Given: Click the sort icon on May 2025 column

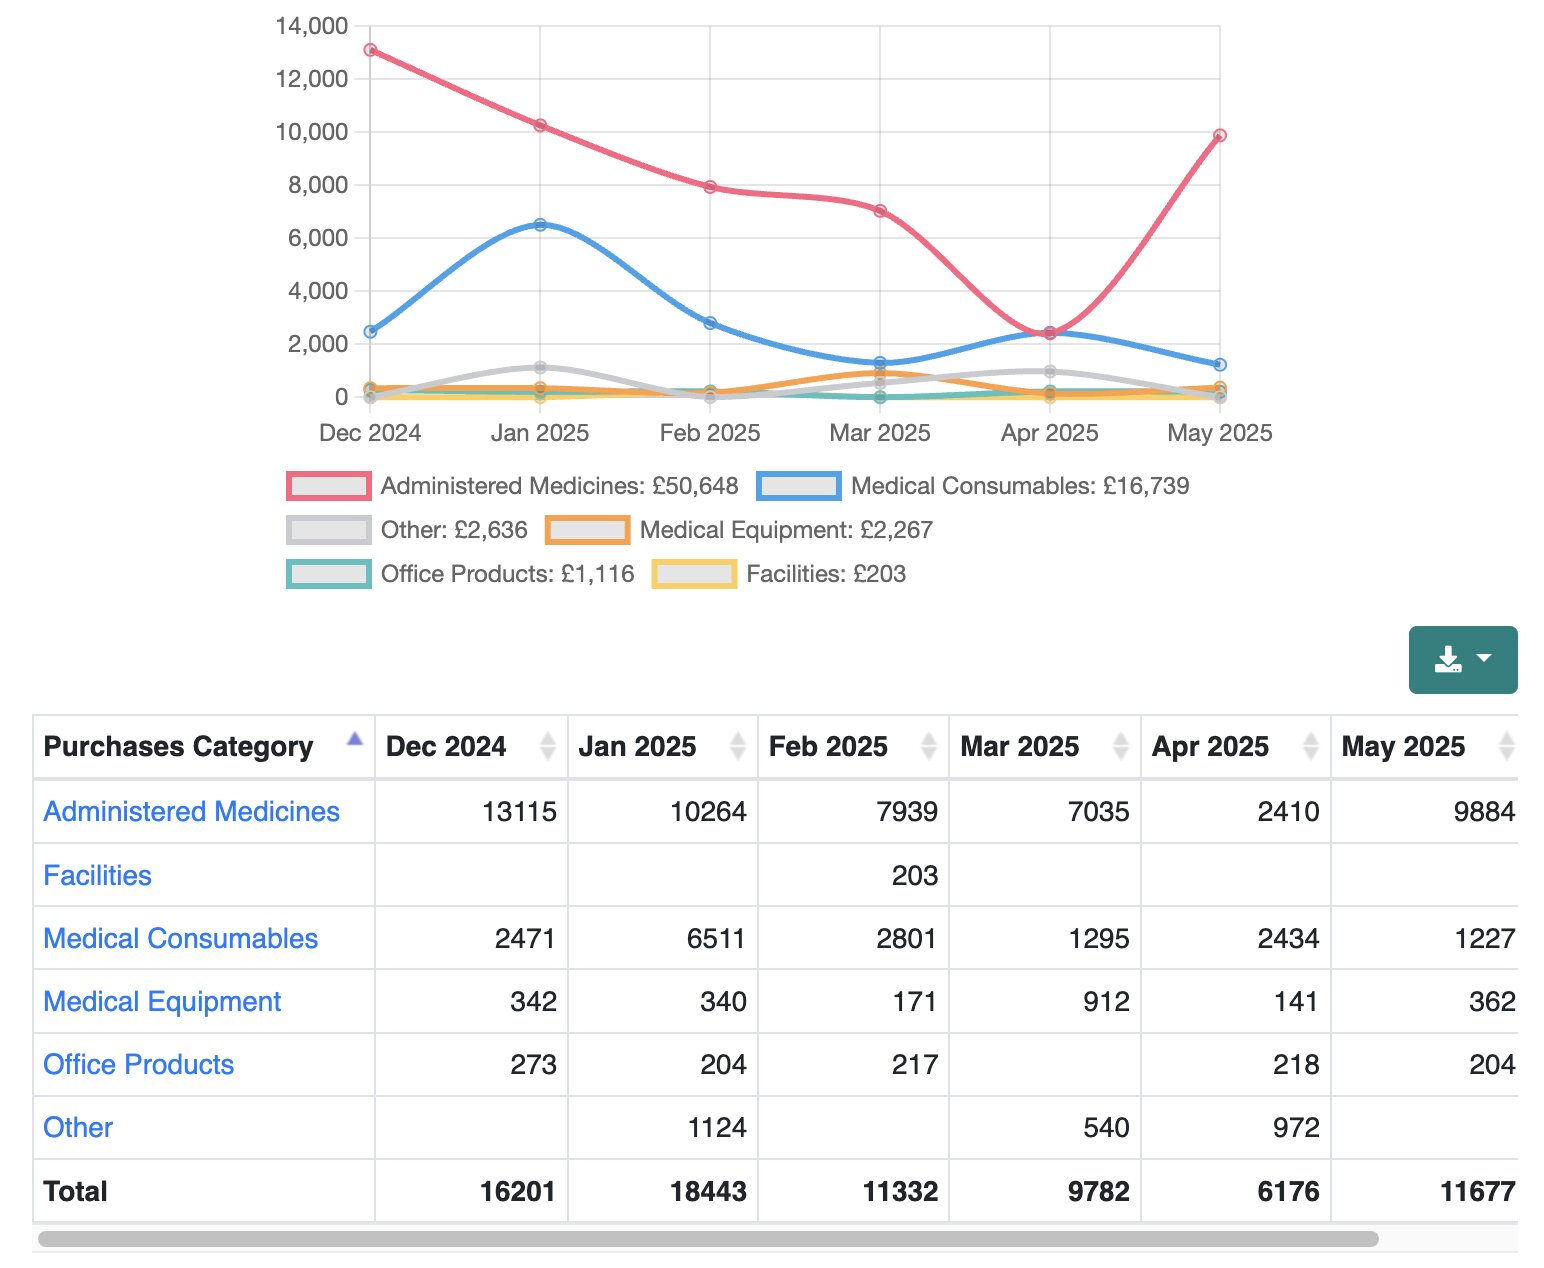Looking at the screenshot, I should click(x=1508, y=746).
